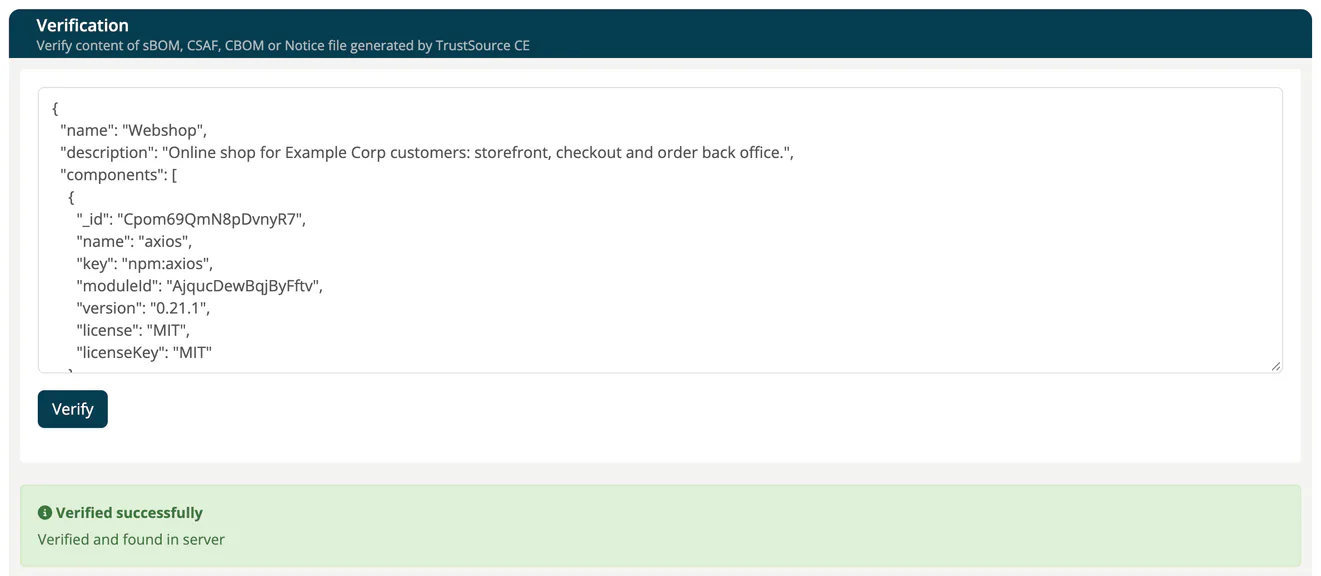Click the subtitle mentioning TrustSource CE

click(x=283, y=45)
